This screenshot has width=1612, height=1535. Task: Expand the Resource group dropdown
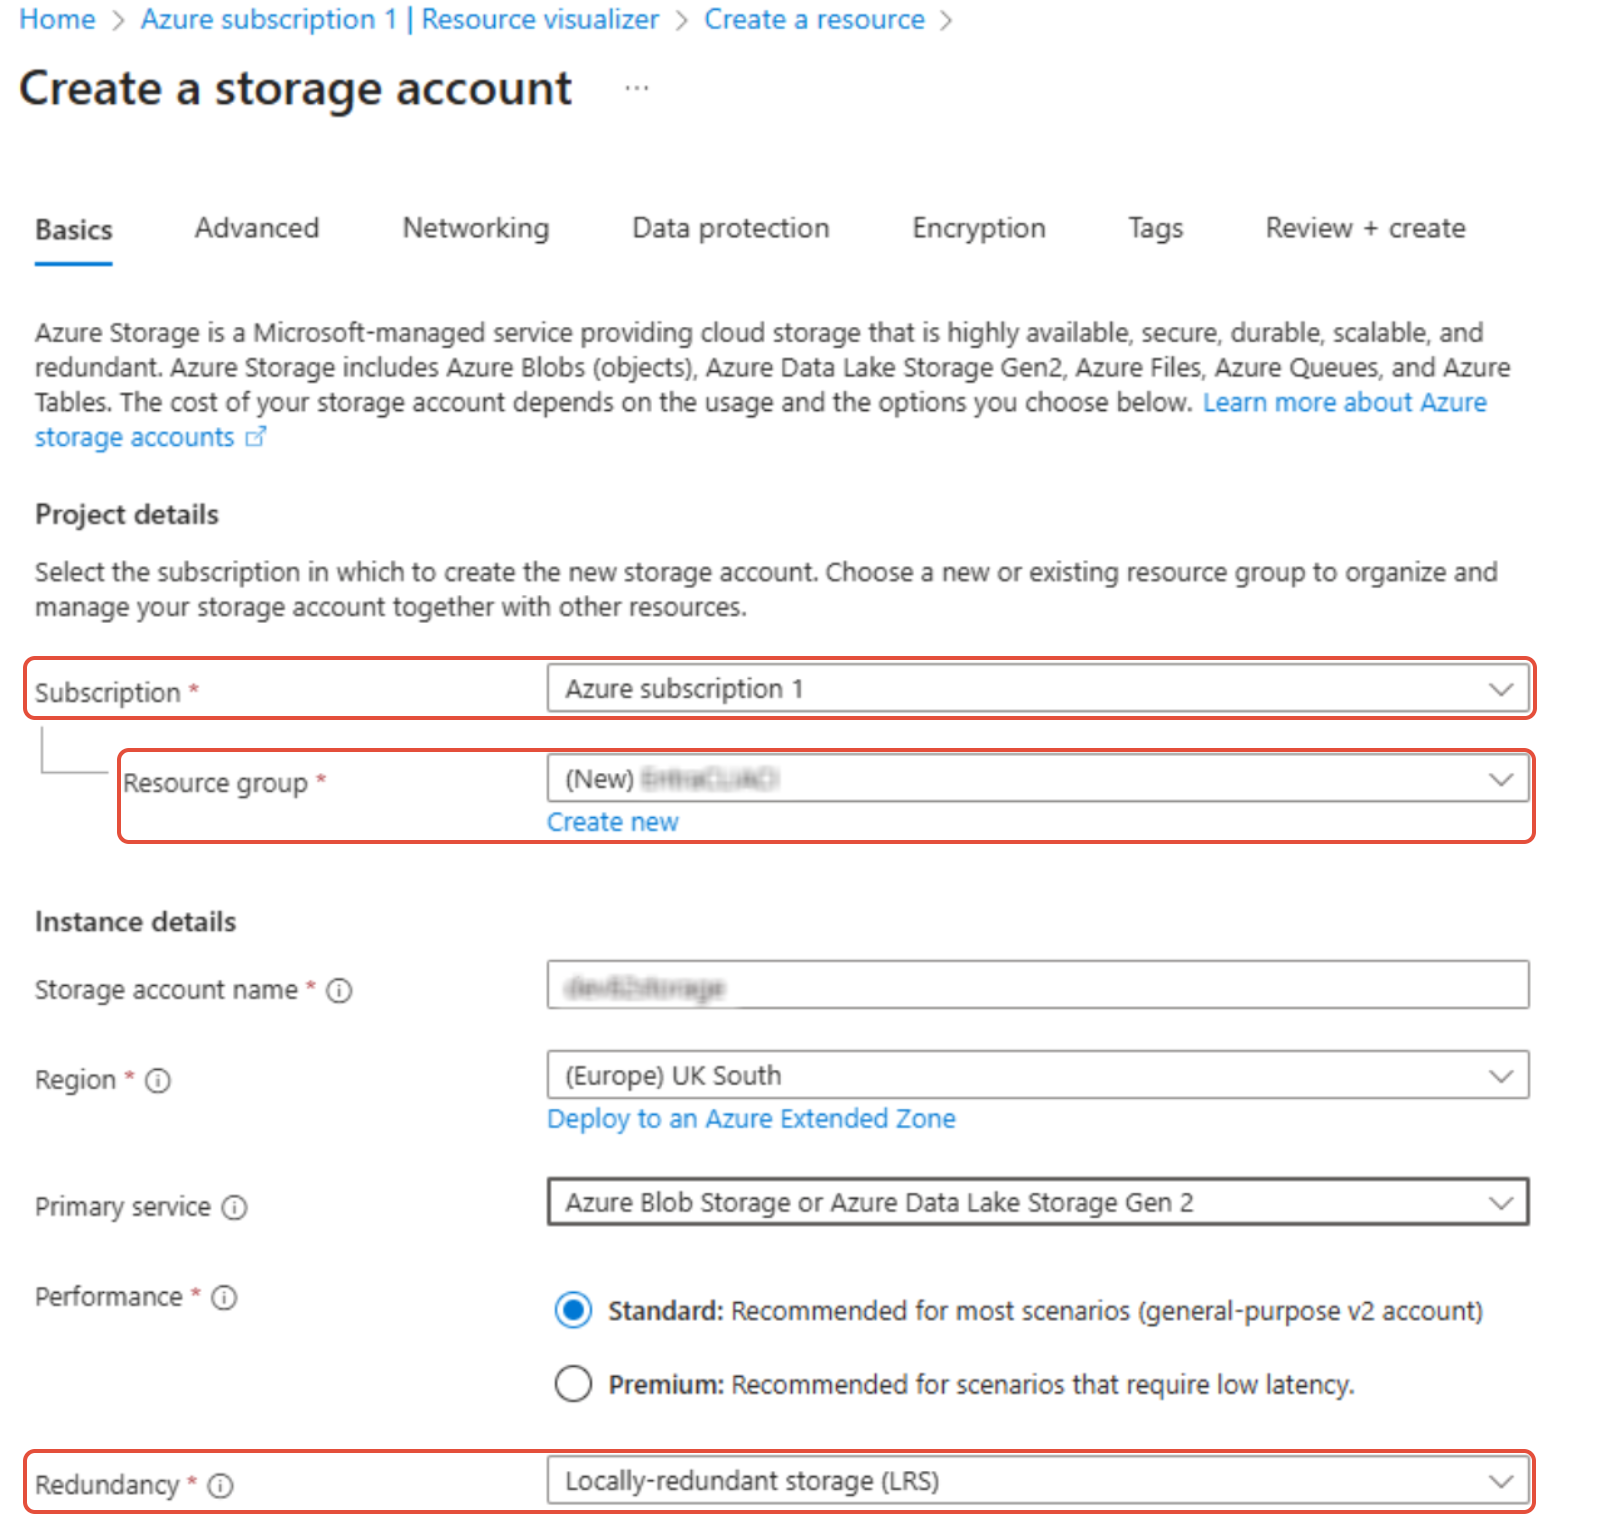(1037, 779)
